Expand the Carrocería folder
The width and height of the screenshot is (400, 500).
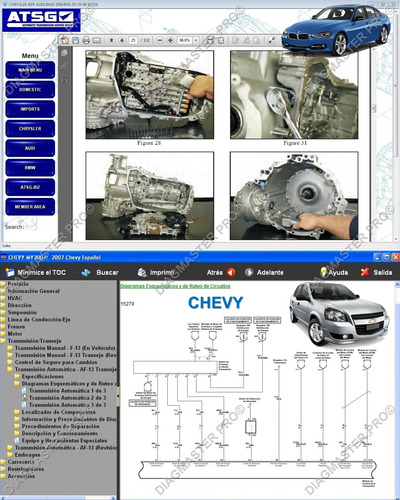[18, 462]
